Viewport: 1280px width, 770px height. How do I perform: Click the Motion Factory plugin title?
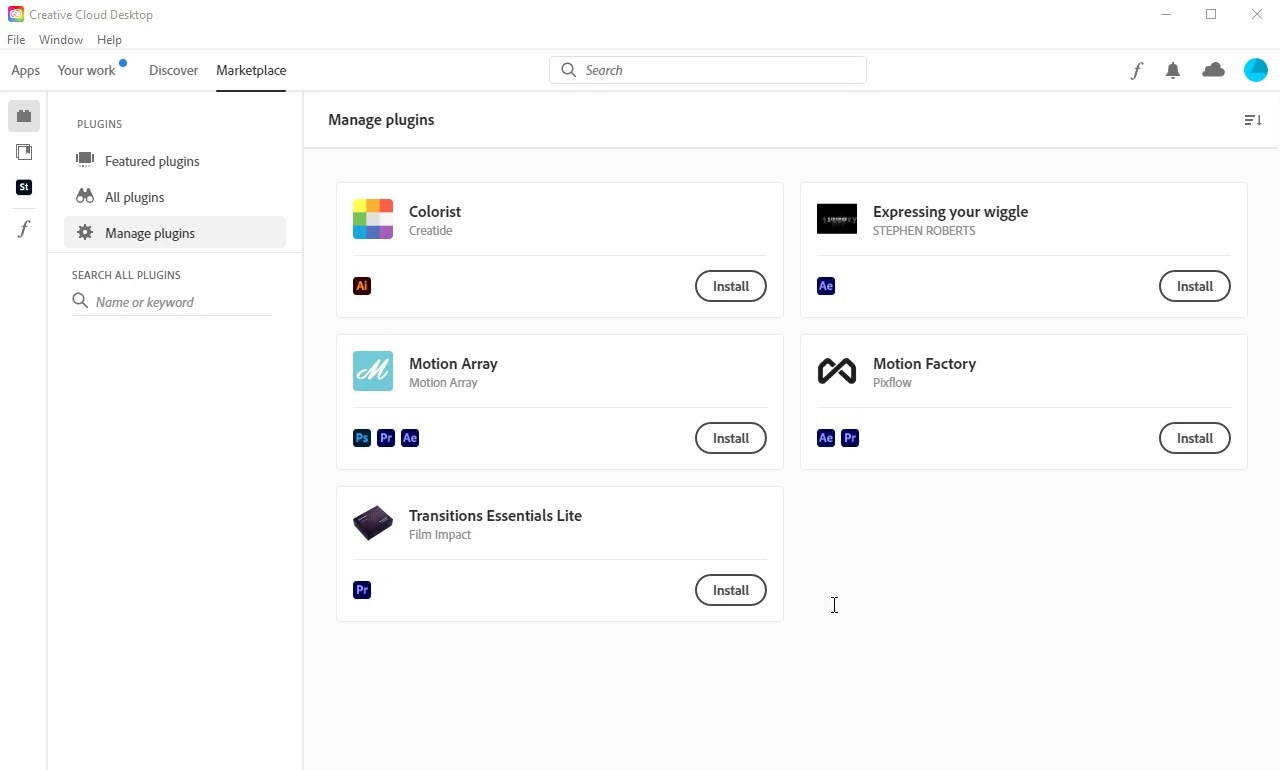click(924, 364)
